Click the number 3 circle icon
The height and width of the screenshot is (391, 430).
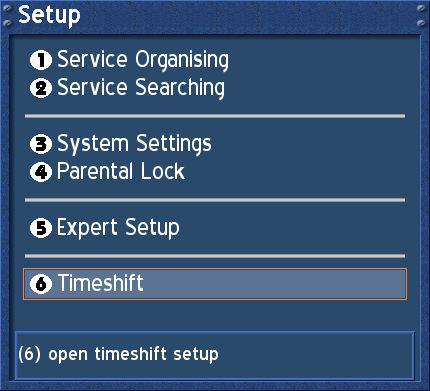tap(41, 144)
